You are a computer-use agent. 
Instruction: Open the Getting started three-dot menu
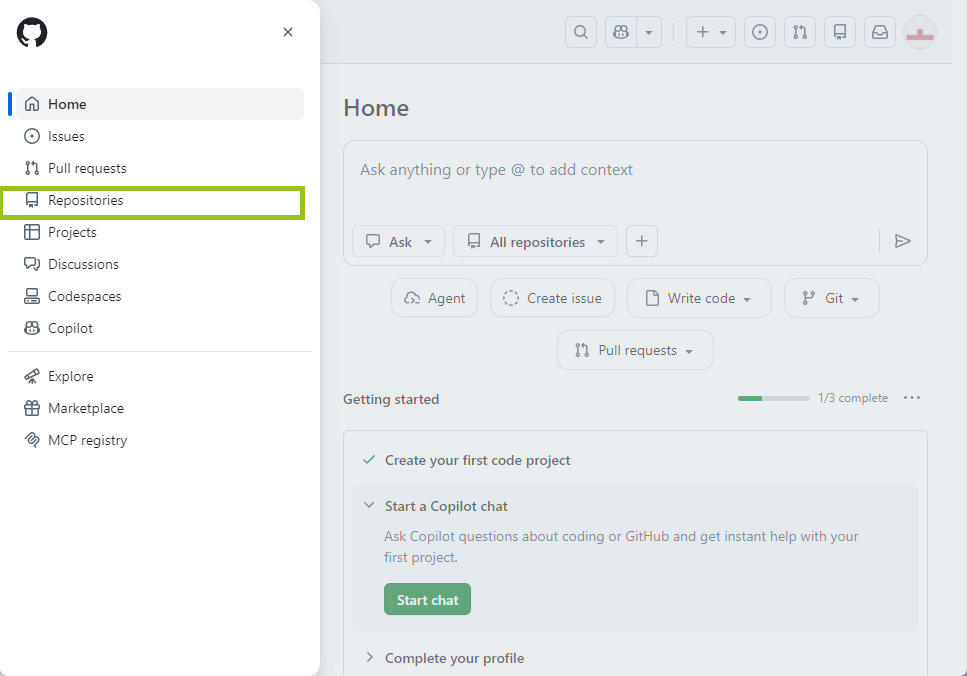coord(911,398)
